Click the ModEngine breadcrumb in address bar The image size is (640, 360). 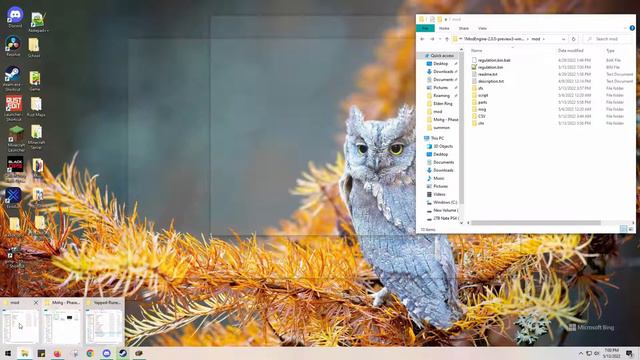(x=494, y=39)
